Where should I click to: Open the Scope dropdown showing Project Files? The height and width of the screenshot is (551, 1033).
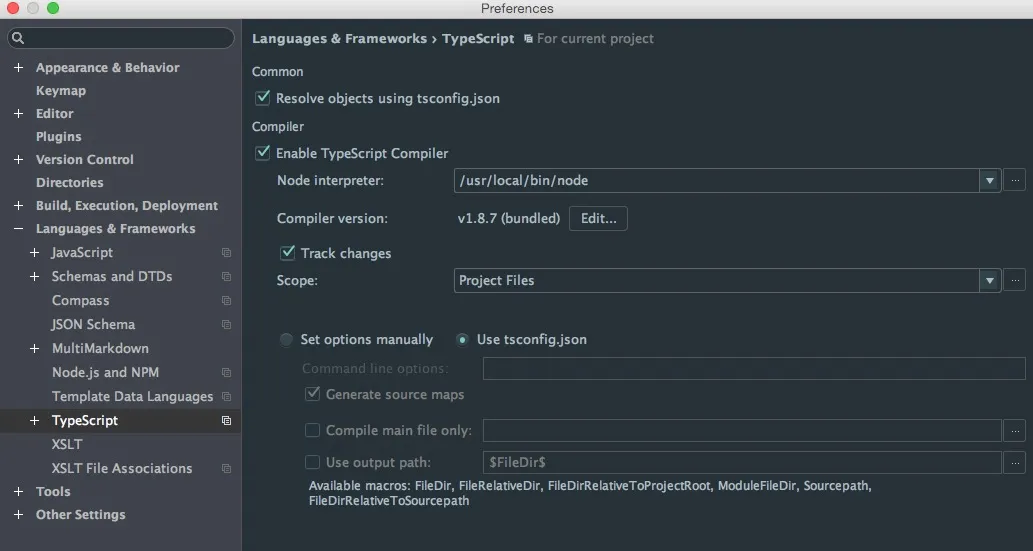989,281
